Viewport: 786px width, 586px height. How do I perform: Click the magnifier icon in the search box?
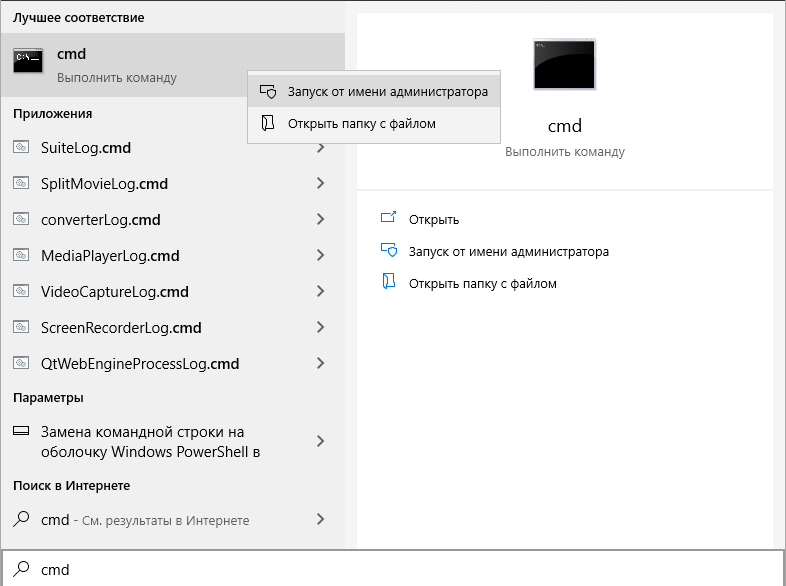21,568
